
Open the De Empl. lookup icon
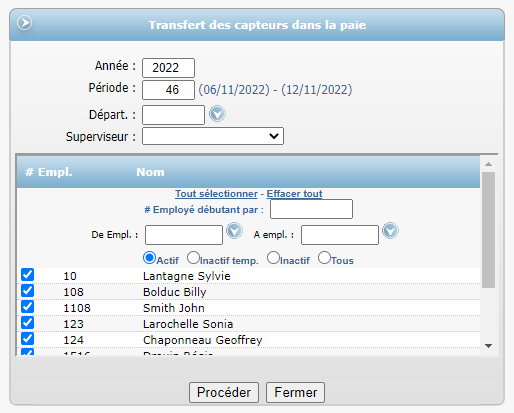tap(234, 231)
